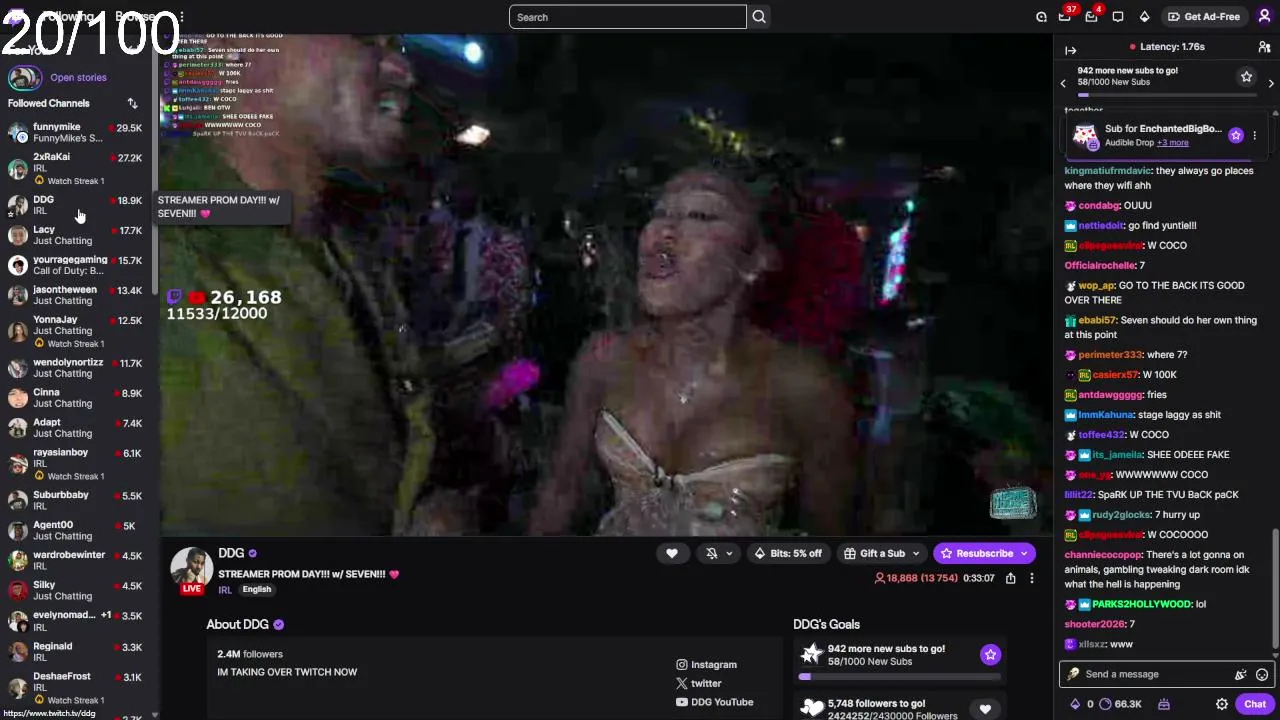Open the clock icon beside the notification inbox
Viewport: 1280px width, 720px height.
click(1041, 17)
